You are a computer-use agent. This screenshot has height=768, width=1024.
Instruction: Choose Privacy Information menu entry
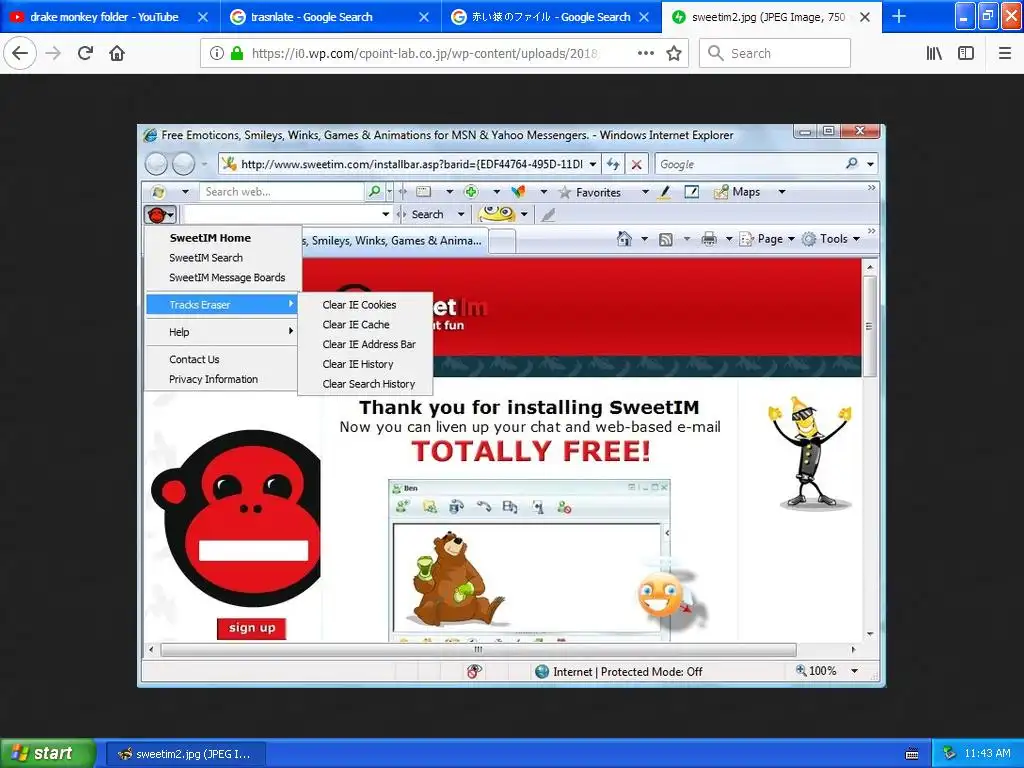click(x=214, y=379)
